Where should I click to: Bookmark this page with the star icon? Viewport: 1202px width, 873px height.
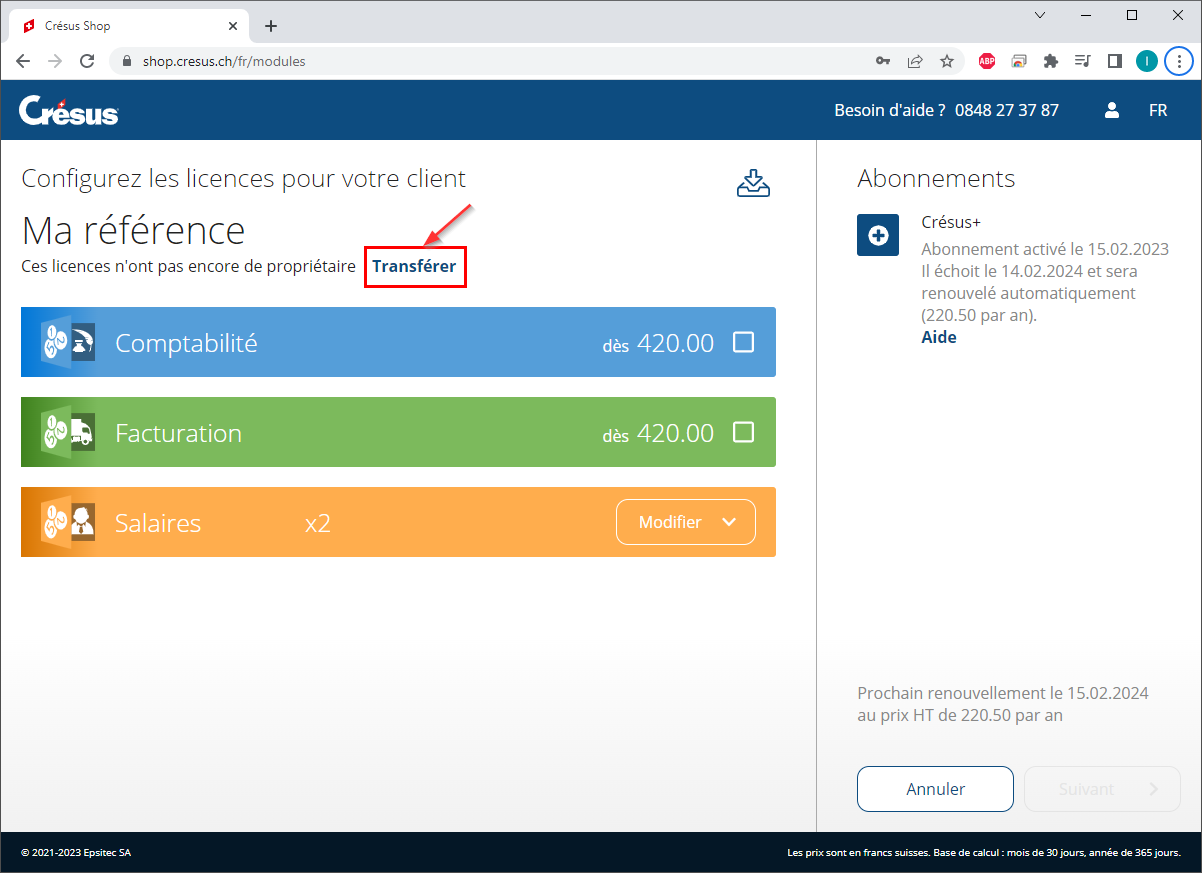coord(946,61)
